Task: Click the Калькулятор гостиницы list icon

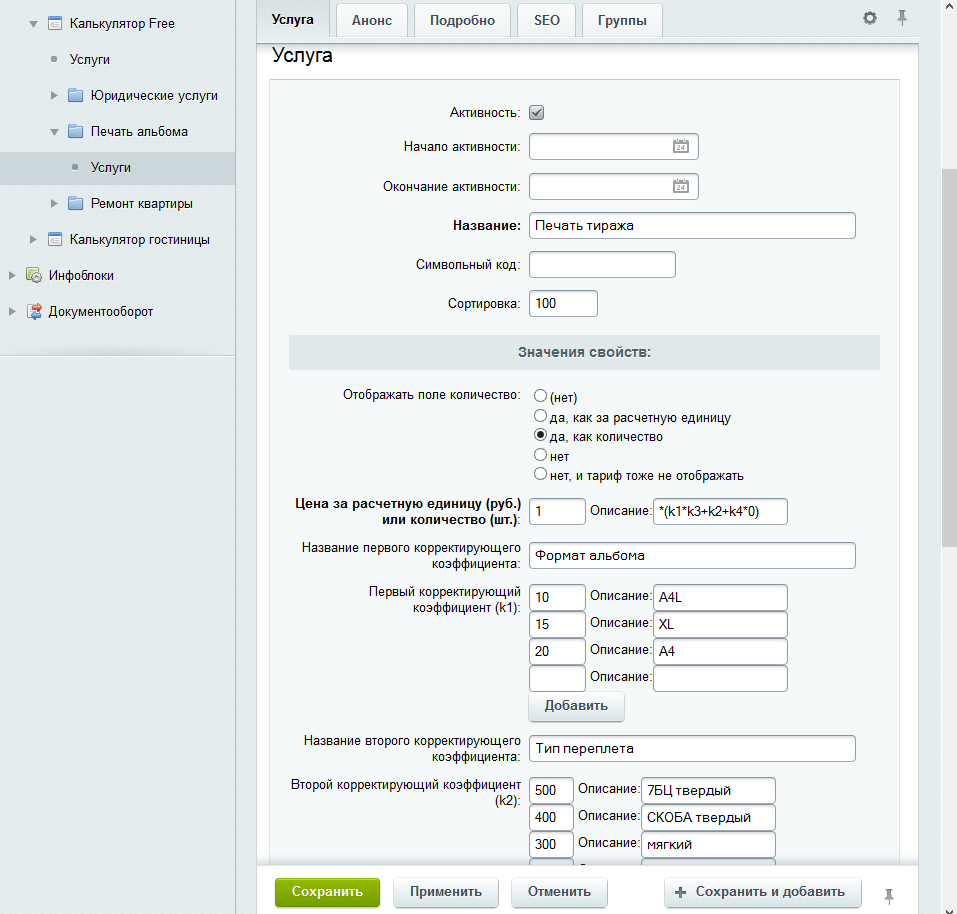Action: point(55,239)
